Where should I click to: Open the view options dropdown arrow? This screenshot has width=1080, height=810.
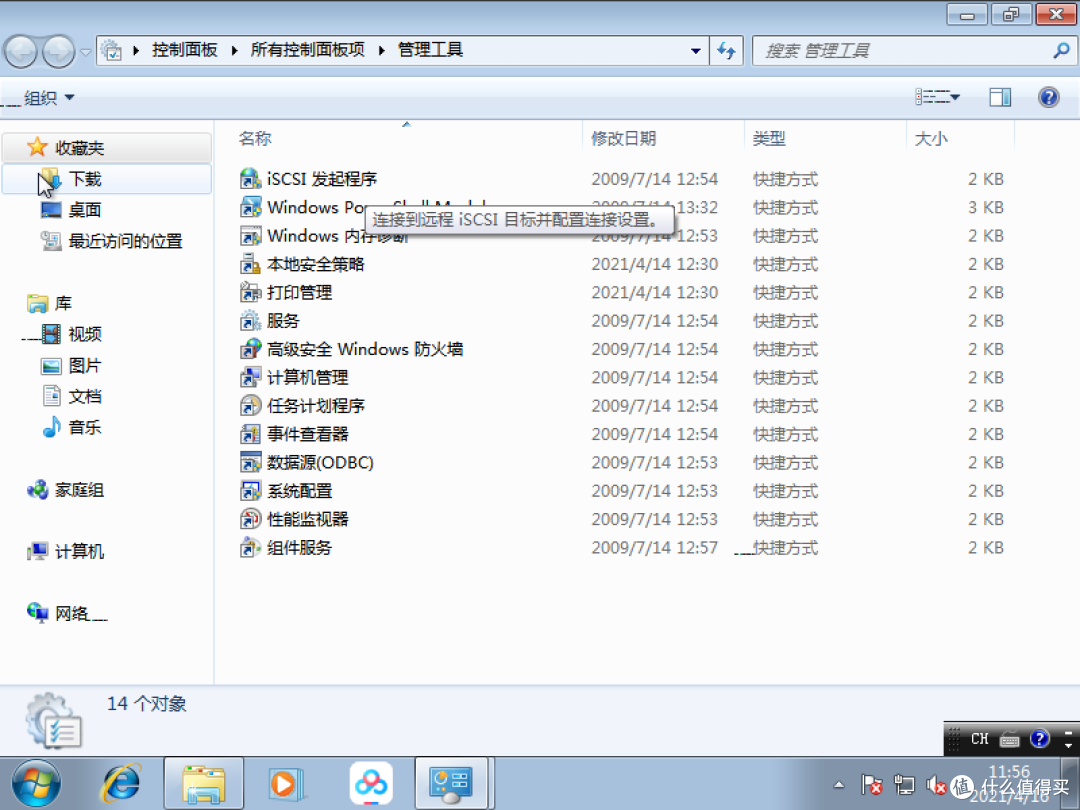tap(955, 97)
